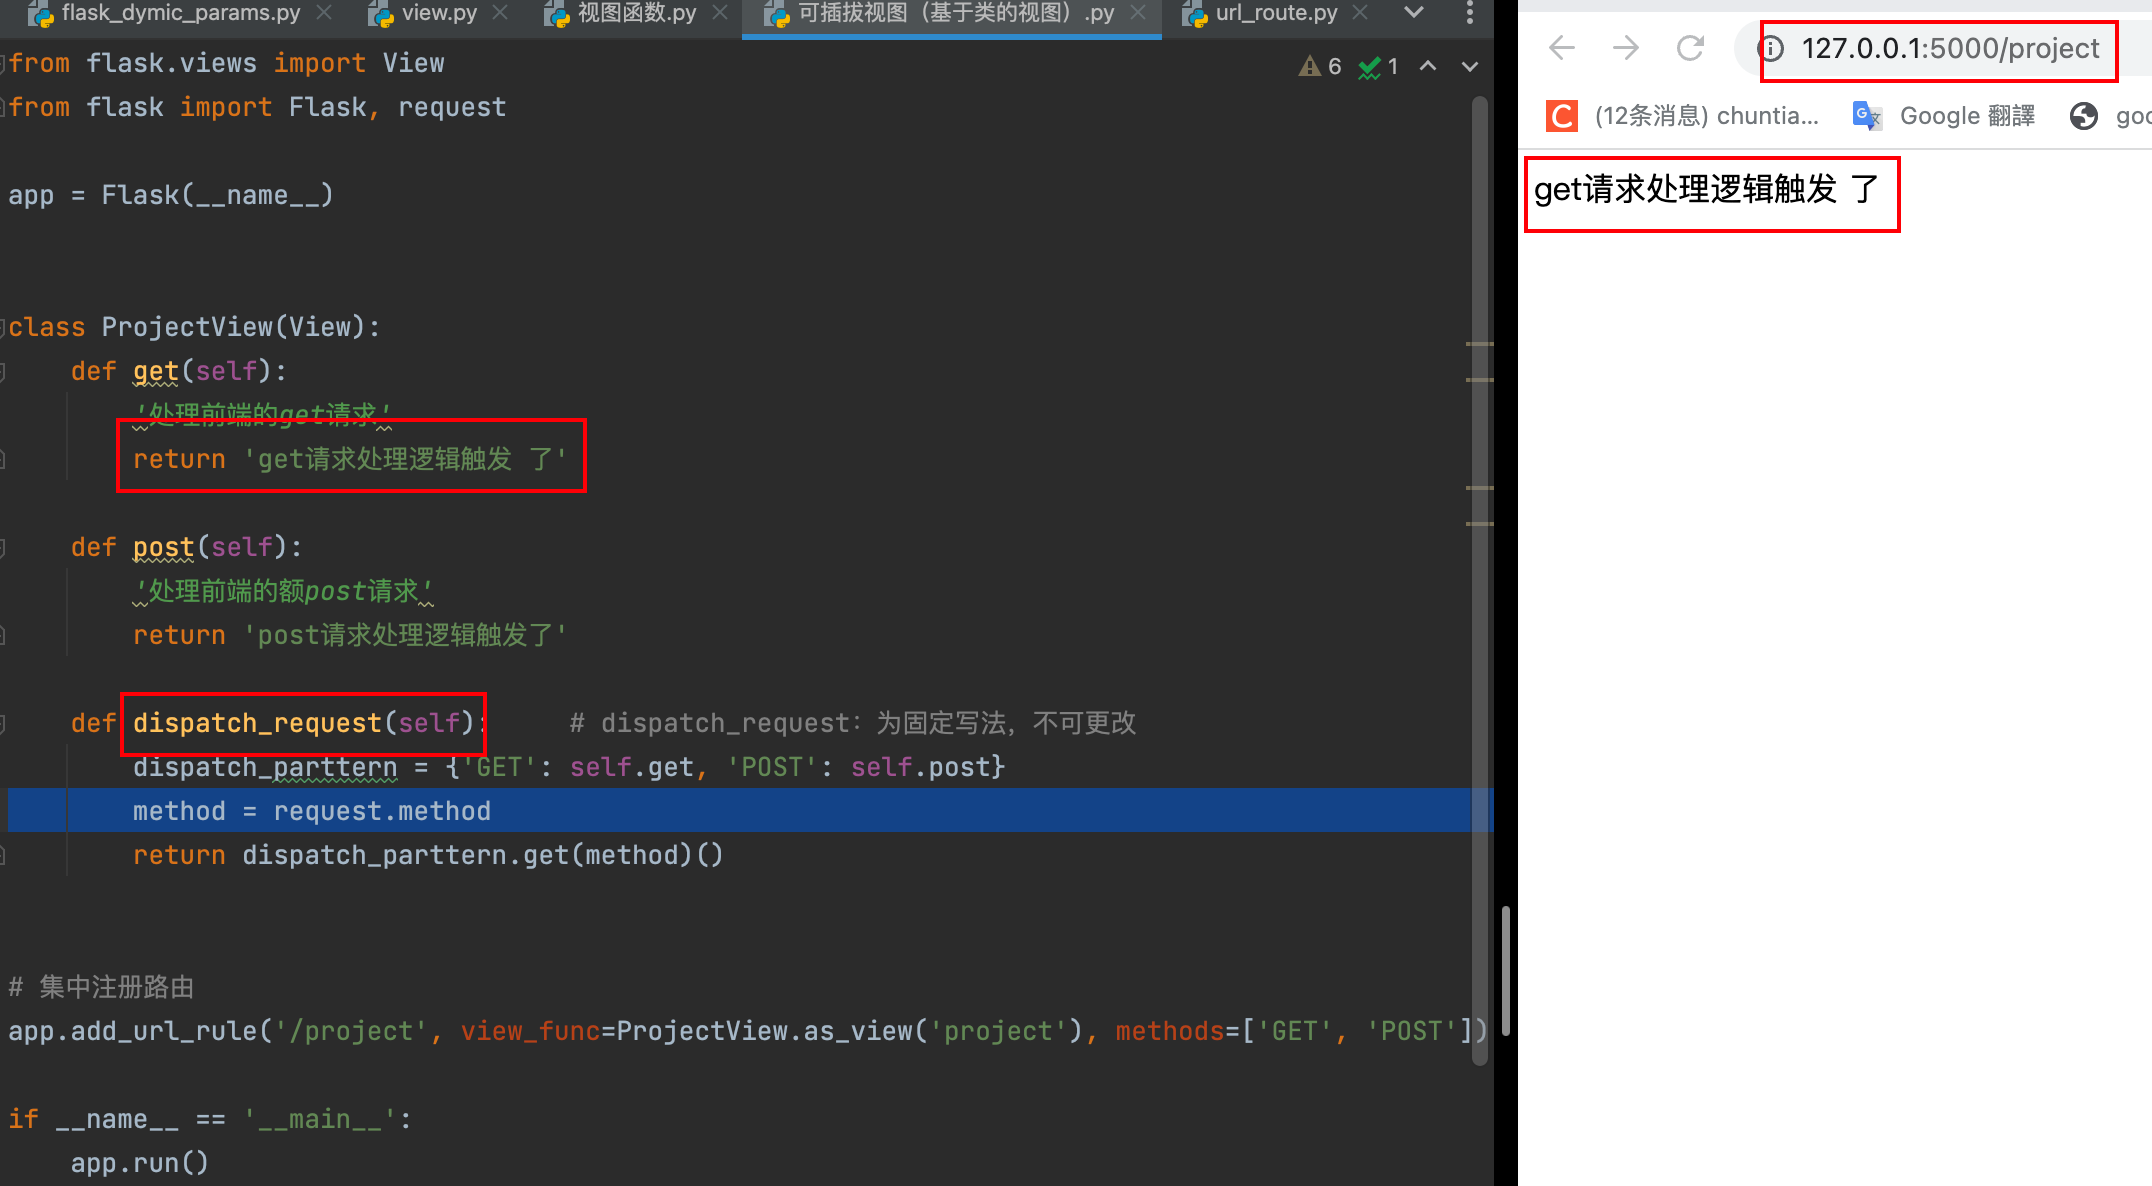The height and width of the screenshot is (1186, 2152).
Task: Click the site info icon in address bar
Action: 1771,48
